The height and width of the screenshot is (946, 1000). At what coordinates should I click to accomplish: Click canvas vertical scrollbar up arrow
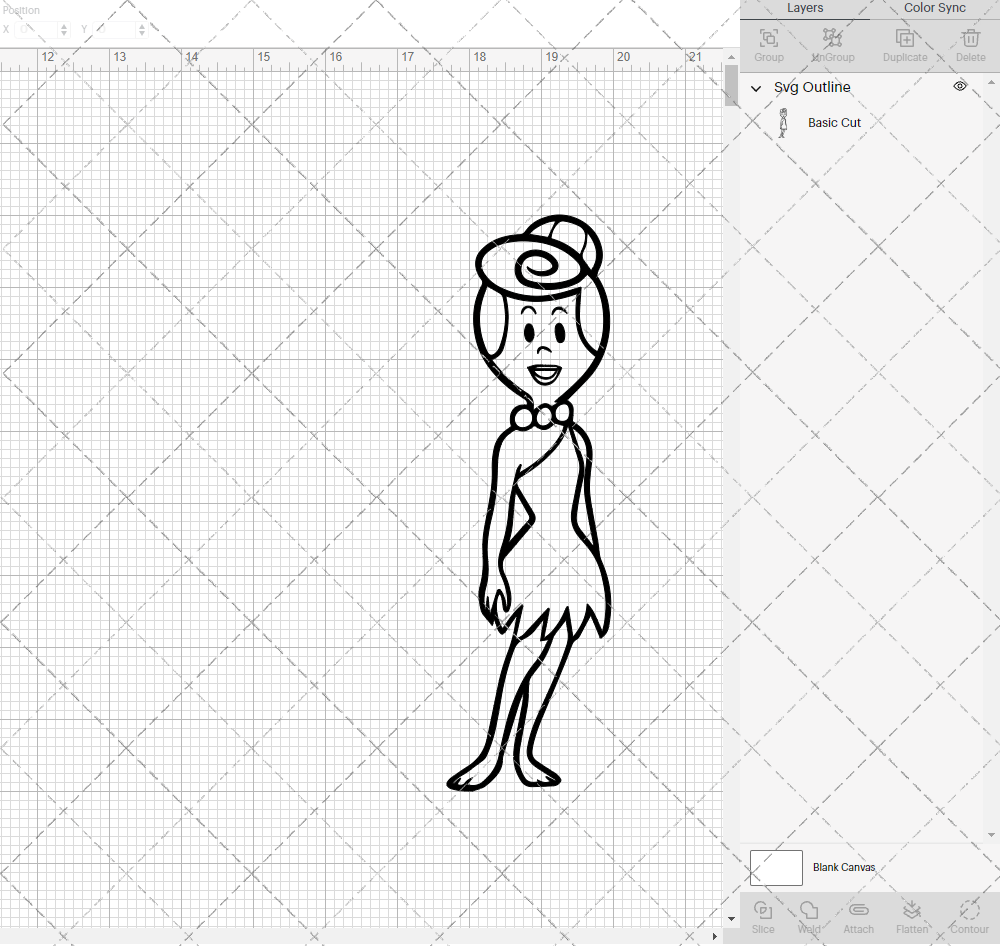tap(732, 57)
